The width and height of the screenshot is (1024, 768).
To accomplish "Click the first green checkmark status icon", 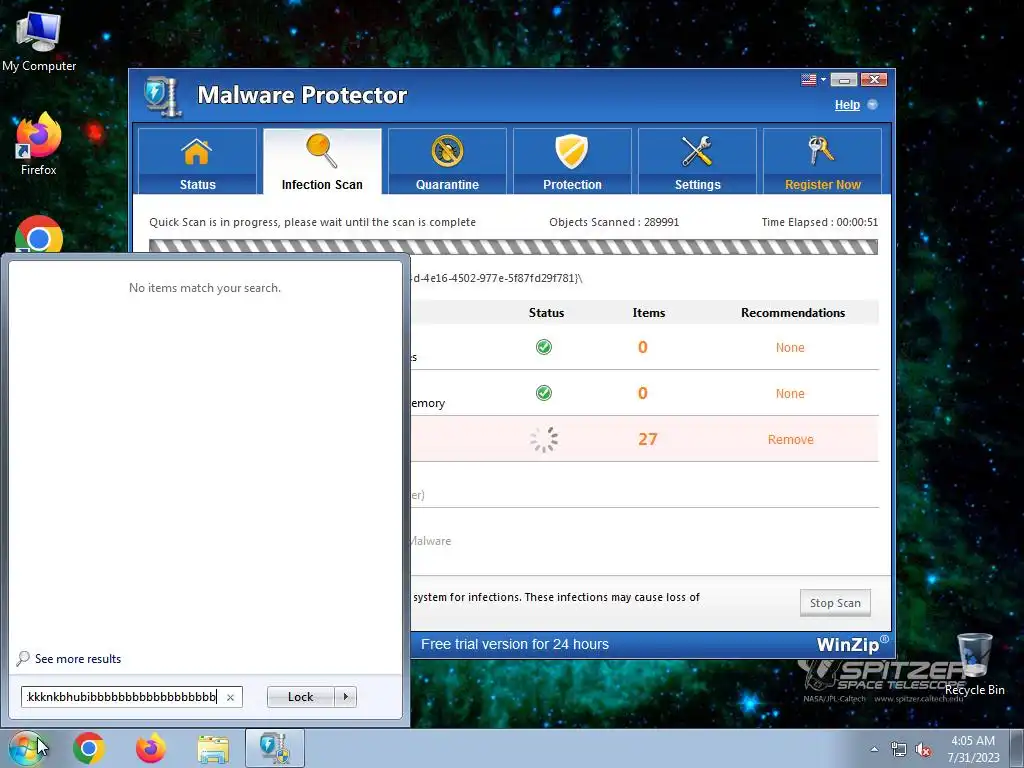I will (x=543, y=347).
